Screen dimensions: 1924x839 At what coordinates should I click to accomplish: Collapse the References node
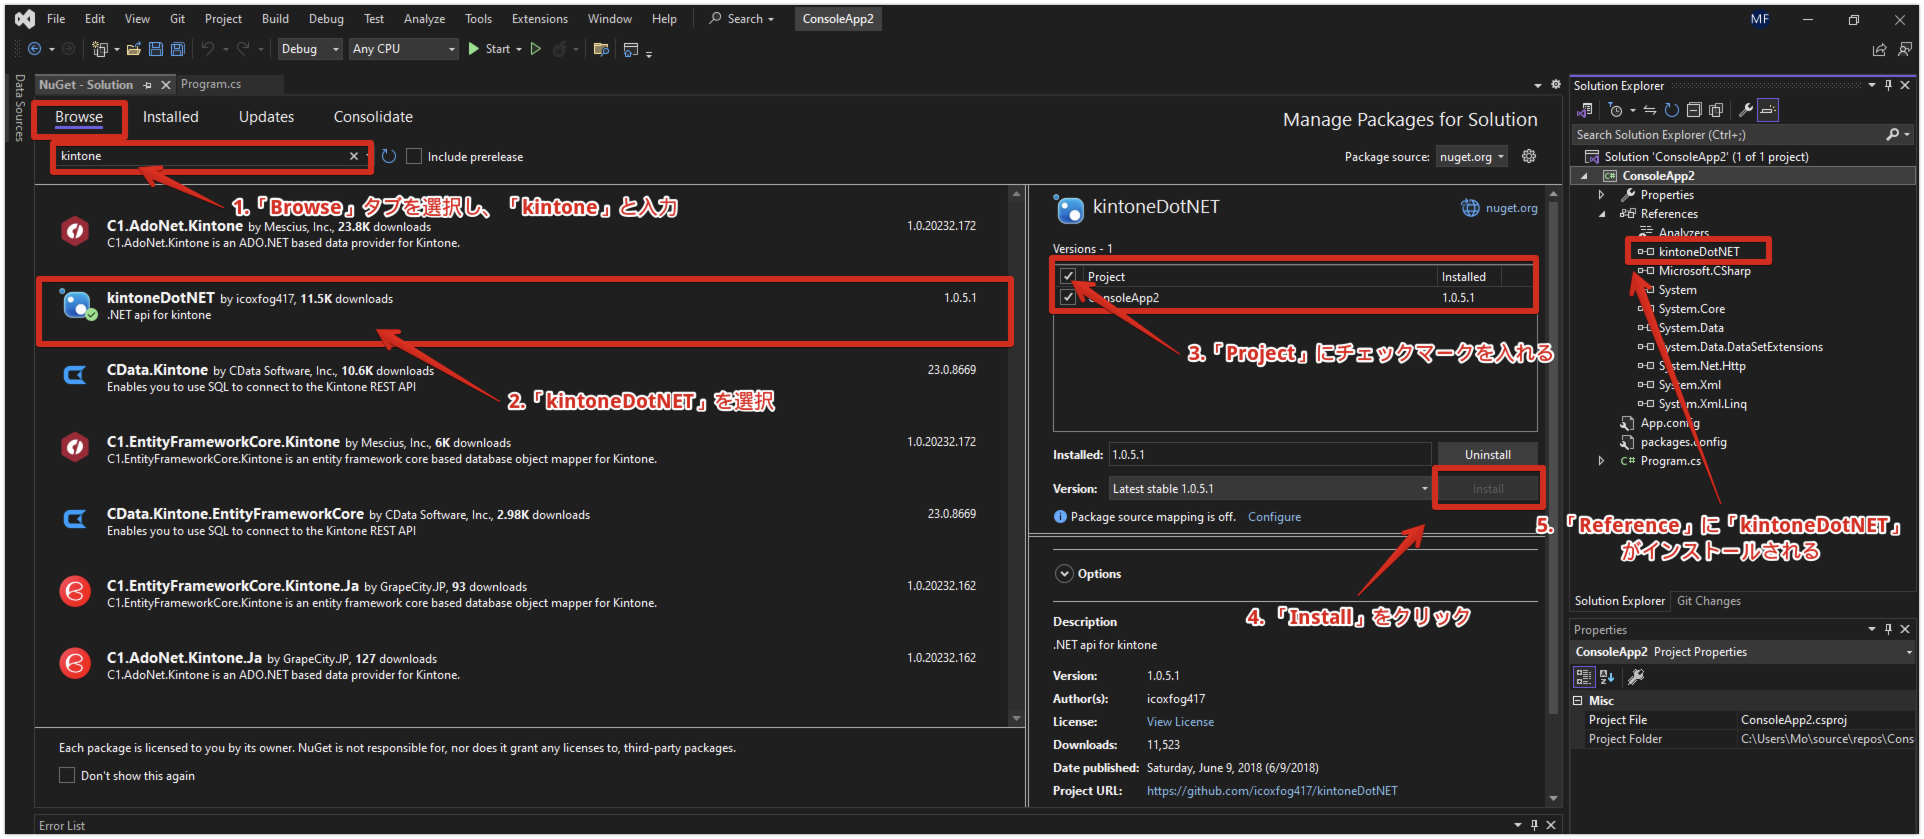click(x=1602, y=214)
